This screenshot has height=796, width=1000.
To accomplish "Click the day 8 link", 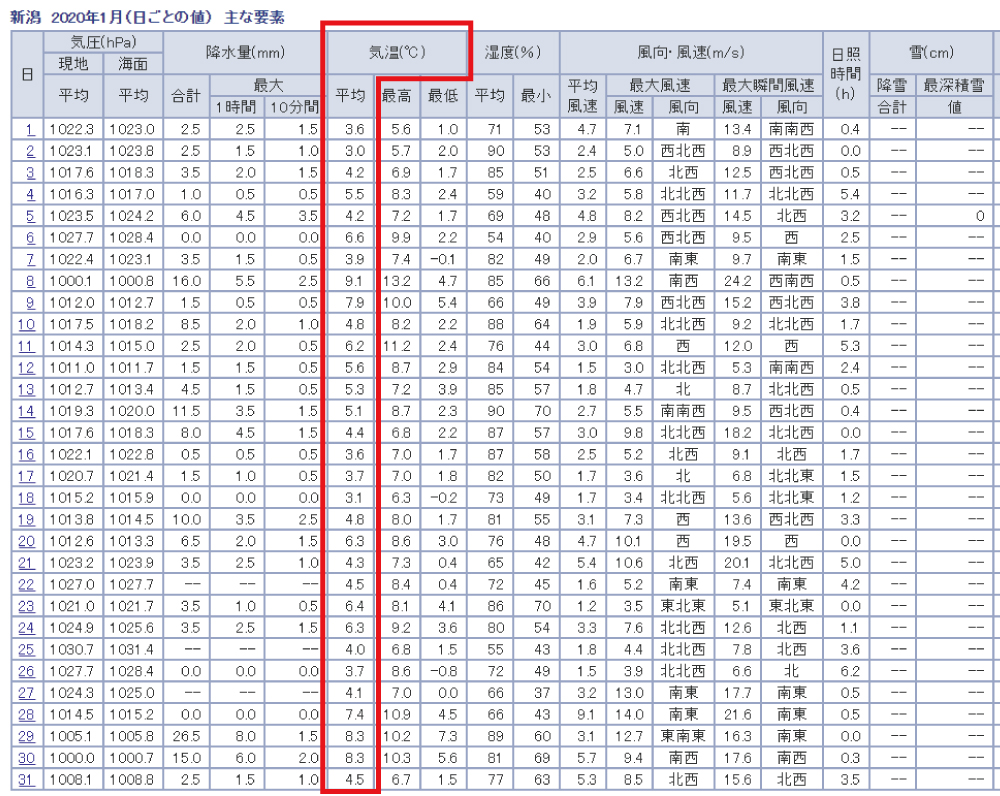I will [29, 281].
